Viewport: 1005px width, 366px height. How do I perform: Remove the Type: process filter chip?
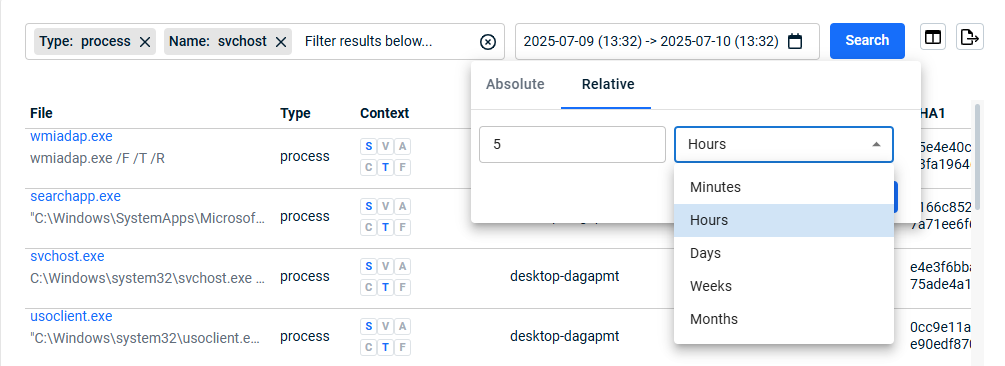[x=145, y=42]
